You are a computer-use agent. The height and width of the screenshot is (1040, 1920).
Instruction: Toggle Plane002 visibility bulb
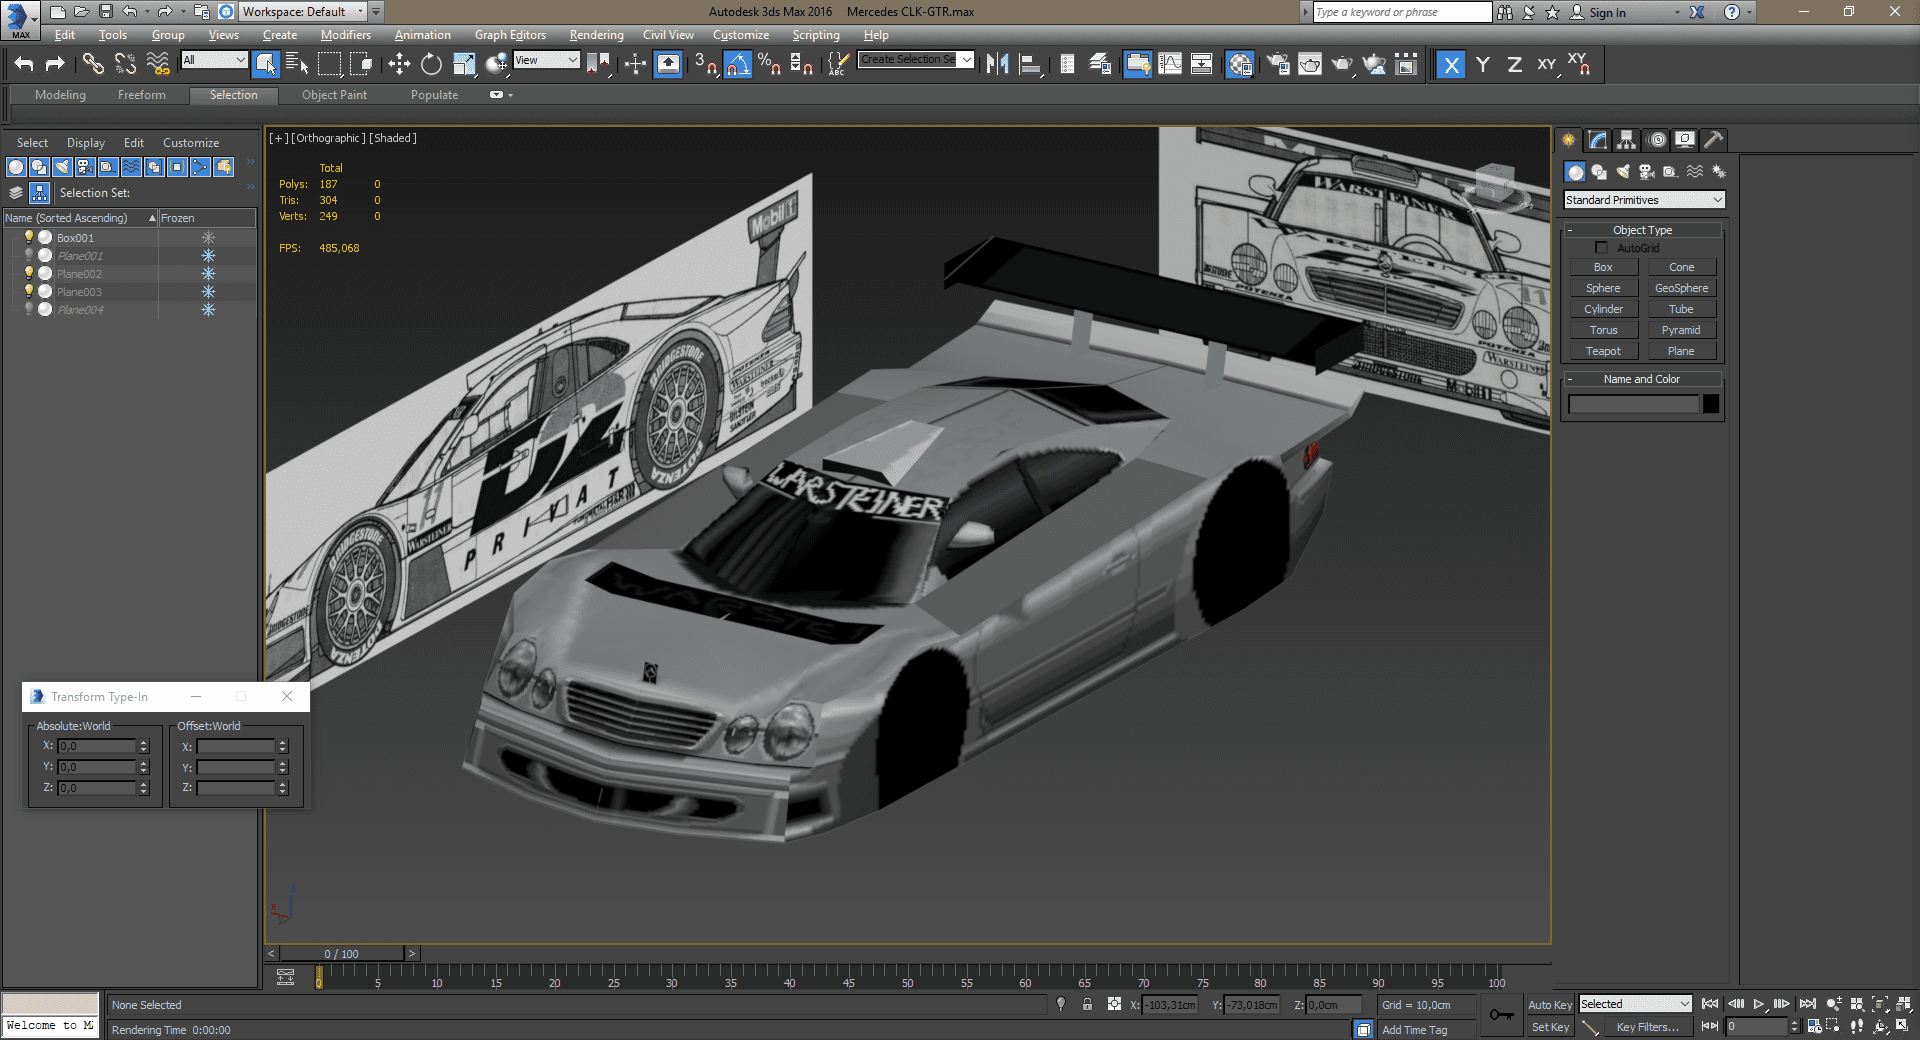pyautogui.click(x=28, y=273)
